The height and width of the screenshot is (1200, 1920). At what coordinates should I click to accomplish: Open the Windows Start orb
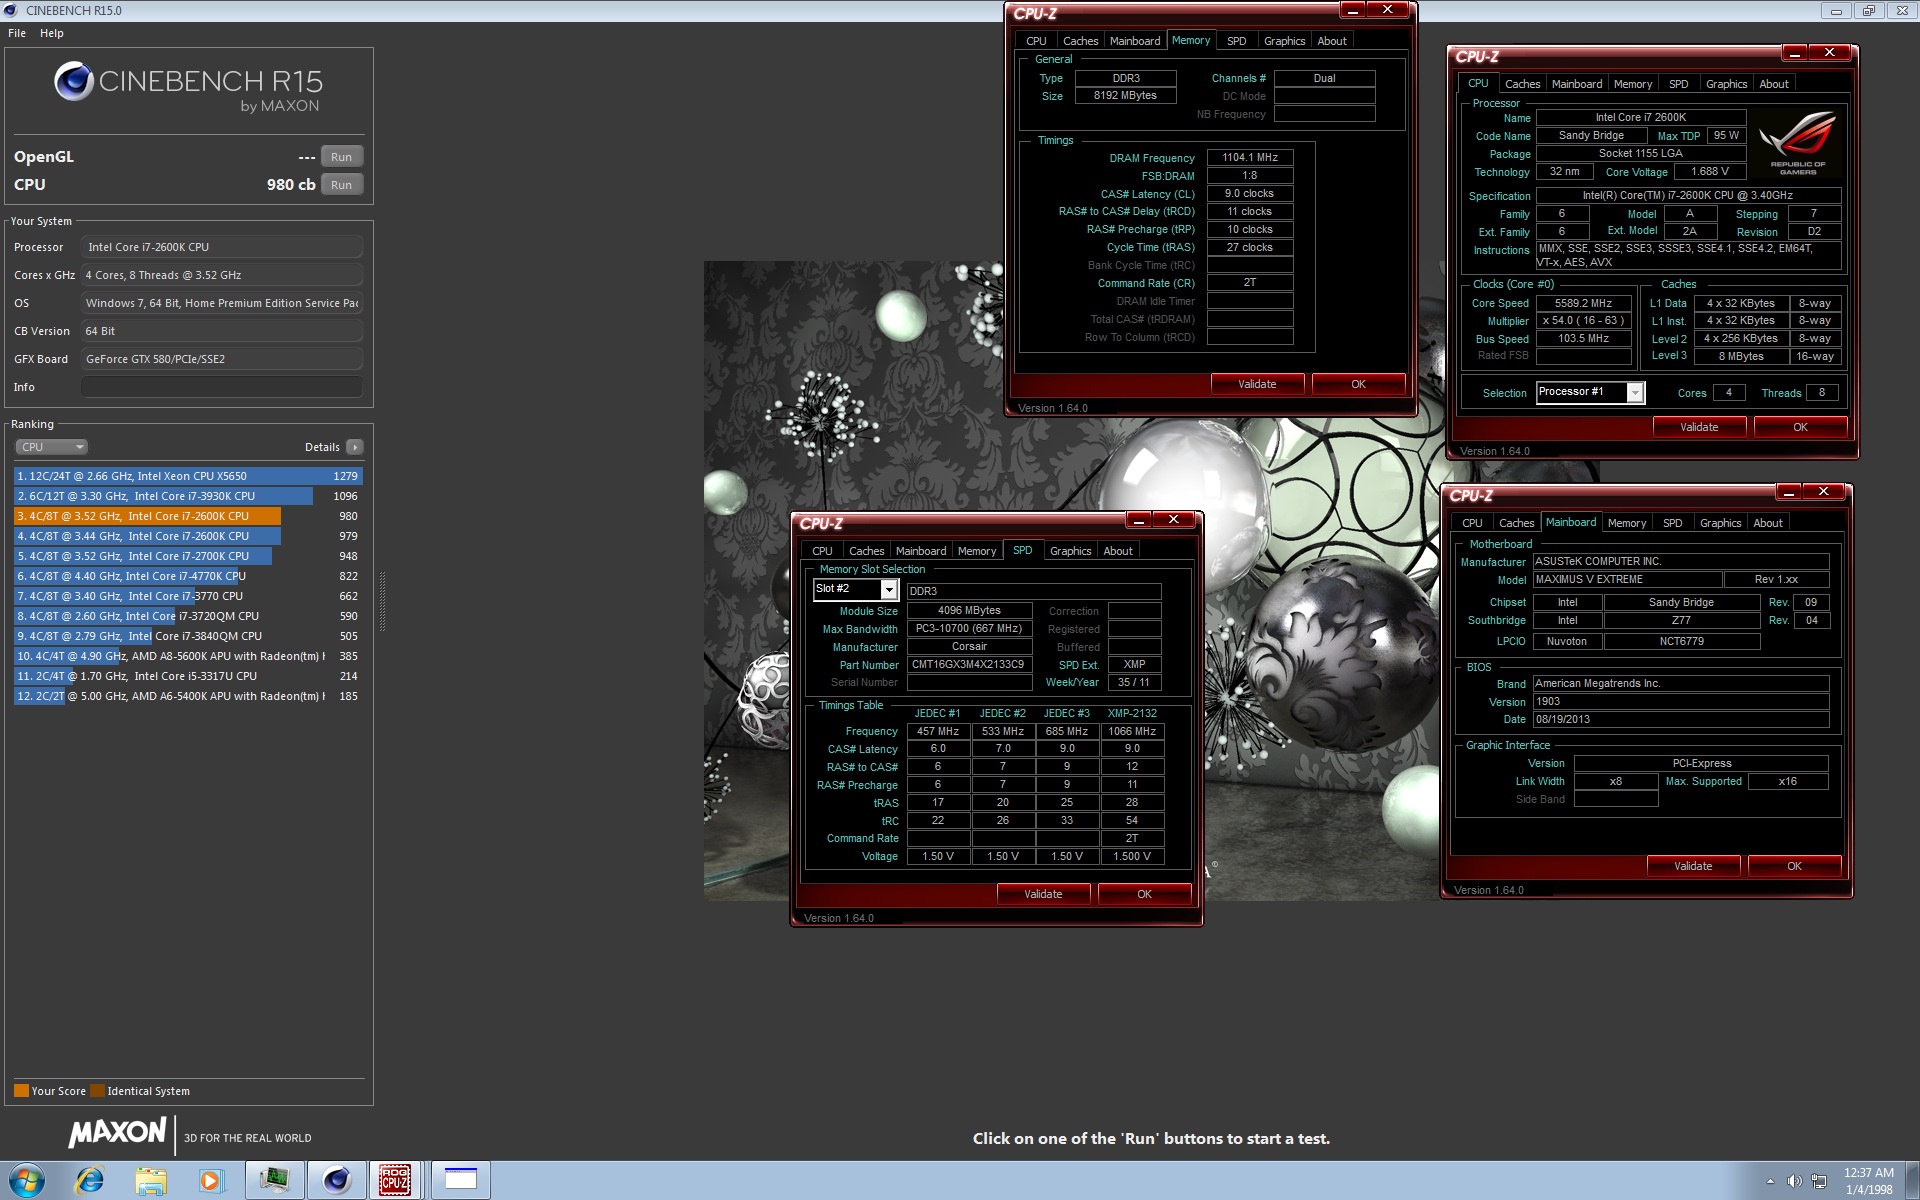[27, 1181]
